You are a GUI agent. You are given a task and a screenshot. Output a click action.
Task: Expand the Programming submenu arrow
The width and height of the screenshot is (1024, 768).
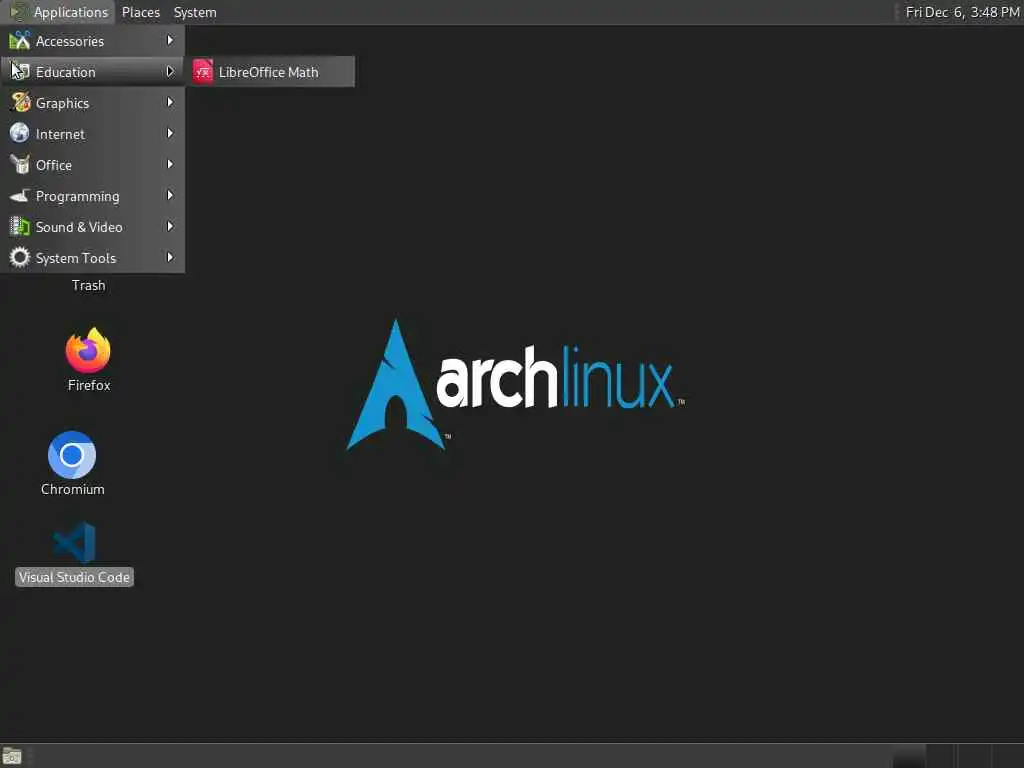pyautogui.click(x=170, y=195)
